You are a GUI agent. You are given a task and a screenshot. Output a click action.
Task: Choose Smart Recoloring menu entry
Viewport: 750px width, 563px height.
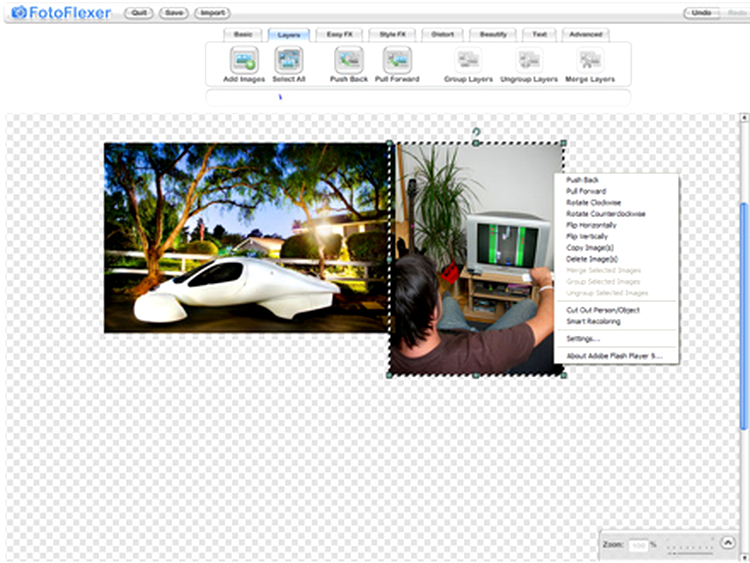(x=593, y=321)
